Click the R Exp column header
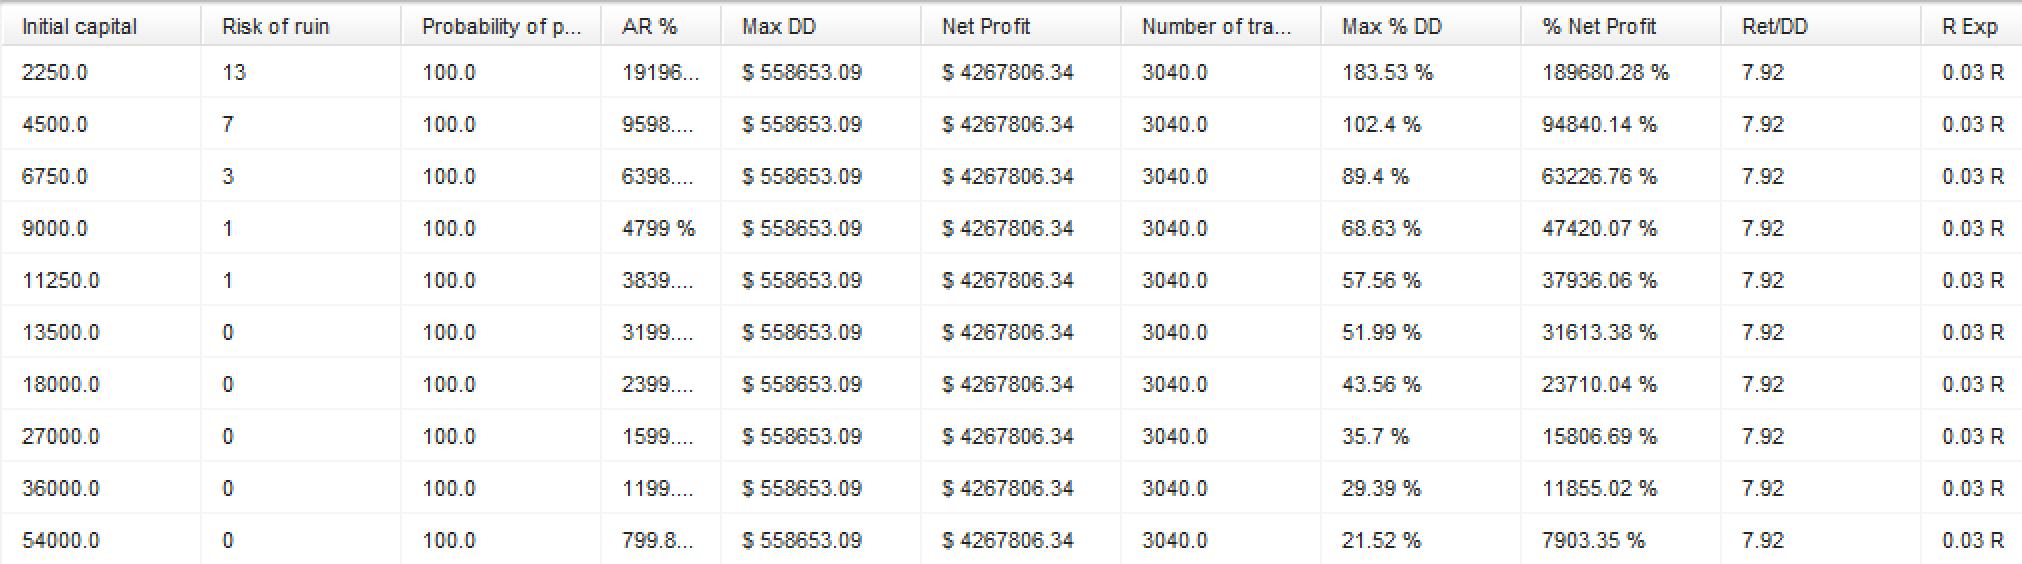This screenshot has width=2022, height=564. click(x=1971, y=27)
